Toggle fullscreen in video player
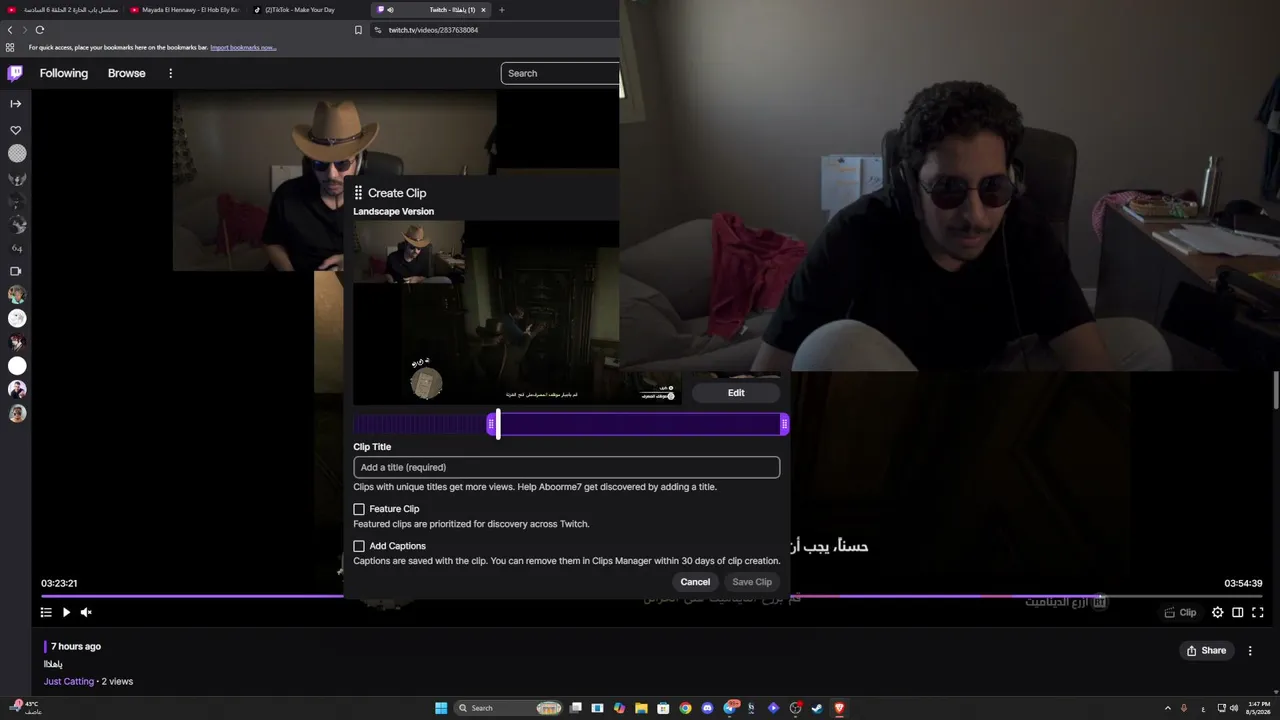This screenshot has height=720, width=1280. tap(1258, 612)
